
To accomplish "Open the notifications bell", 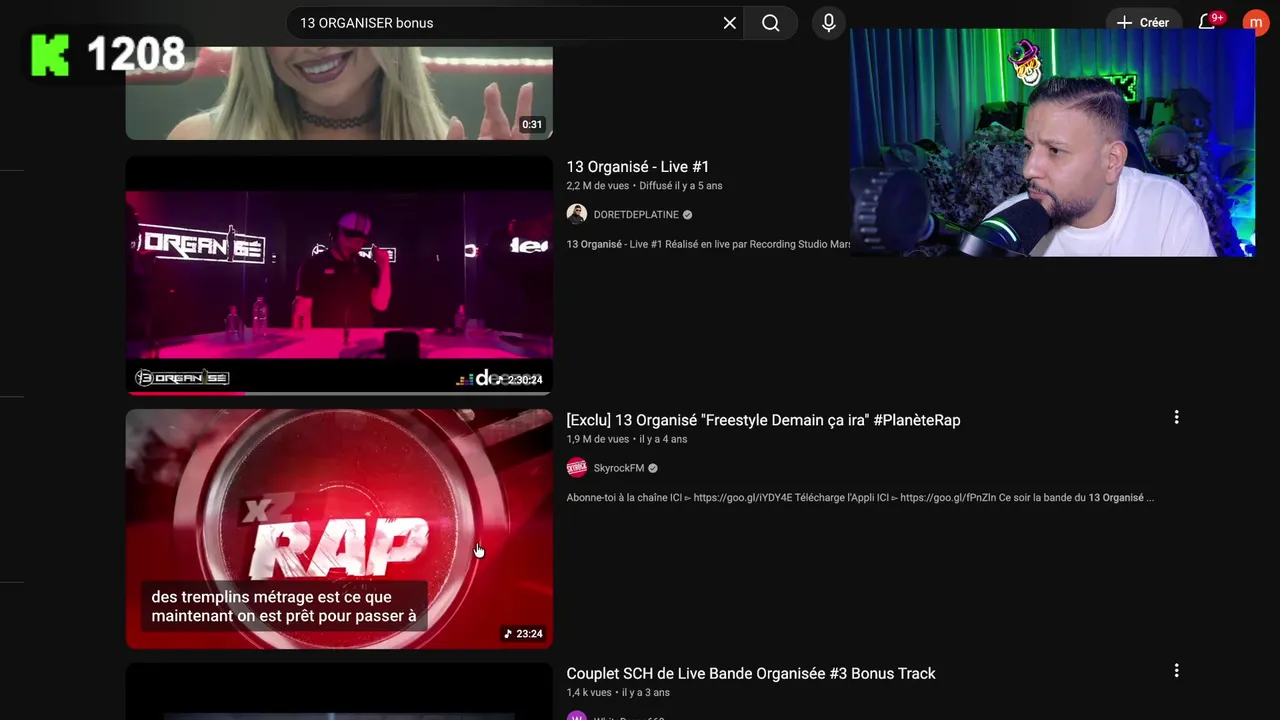I will [x=1207, y=23].
